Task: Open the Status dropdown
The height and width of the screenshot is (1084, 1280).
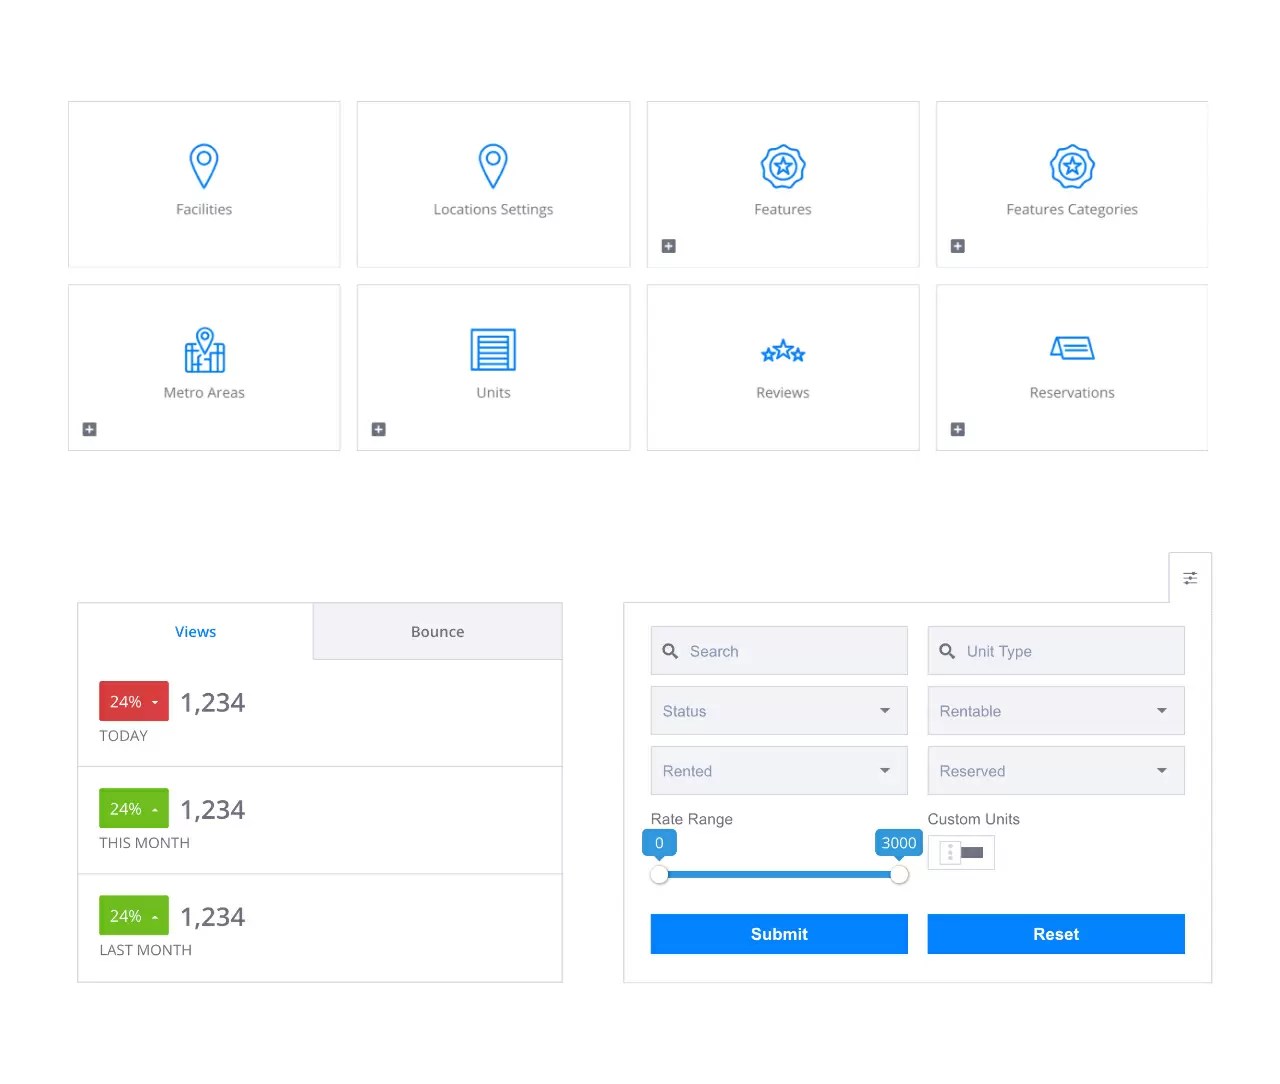Action: coord(779,710)
